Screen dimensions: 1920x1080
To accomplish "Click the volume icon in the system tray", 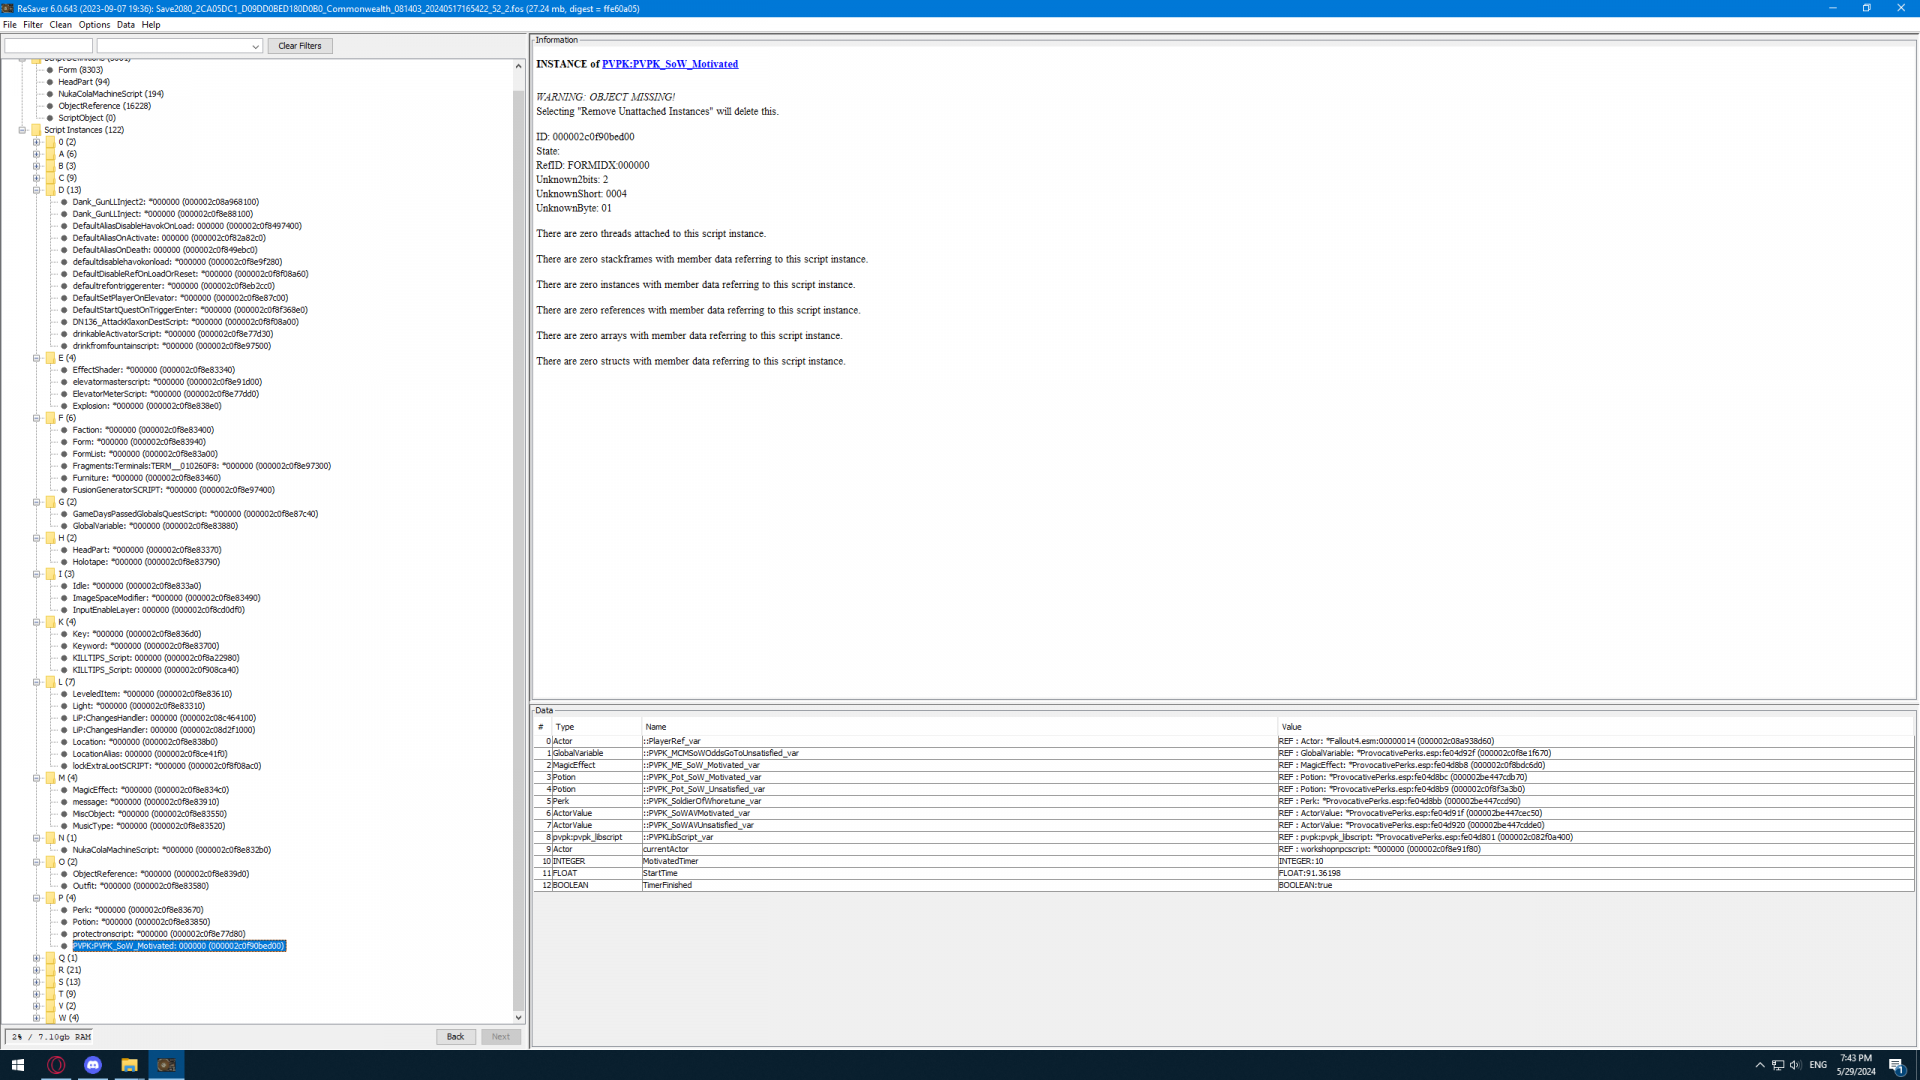I will [1795, 1065].
